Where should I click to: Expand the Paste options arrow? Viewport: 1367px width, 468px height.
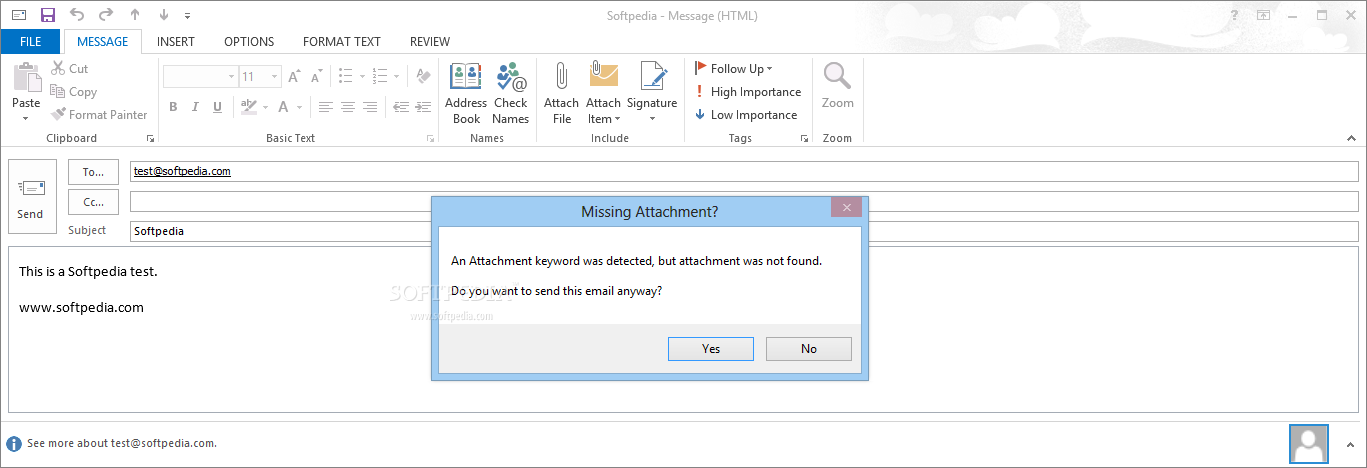tap(26, 118)
